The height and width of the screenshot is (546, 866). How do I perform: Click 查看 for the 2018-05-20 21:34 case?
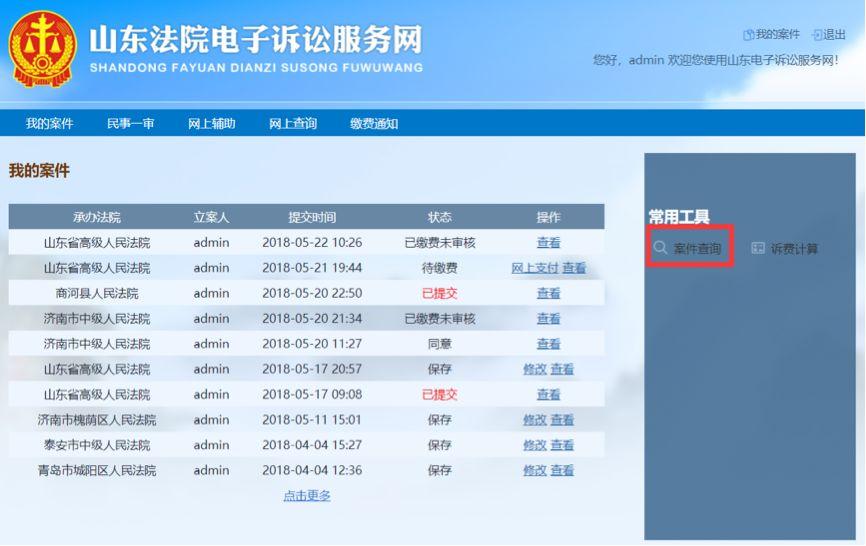548,319
